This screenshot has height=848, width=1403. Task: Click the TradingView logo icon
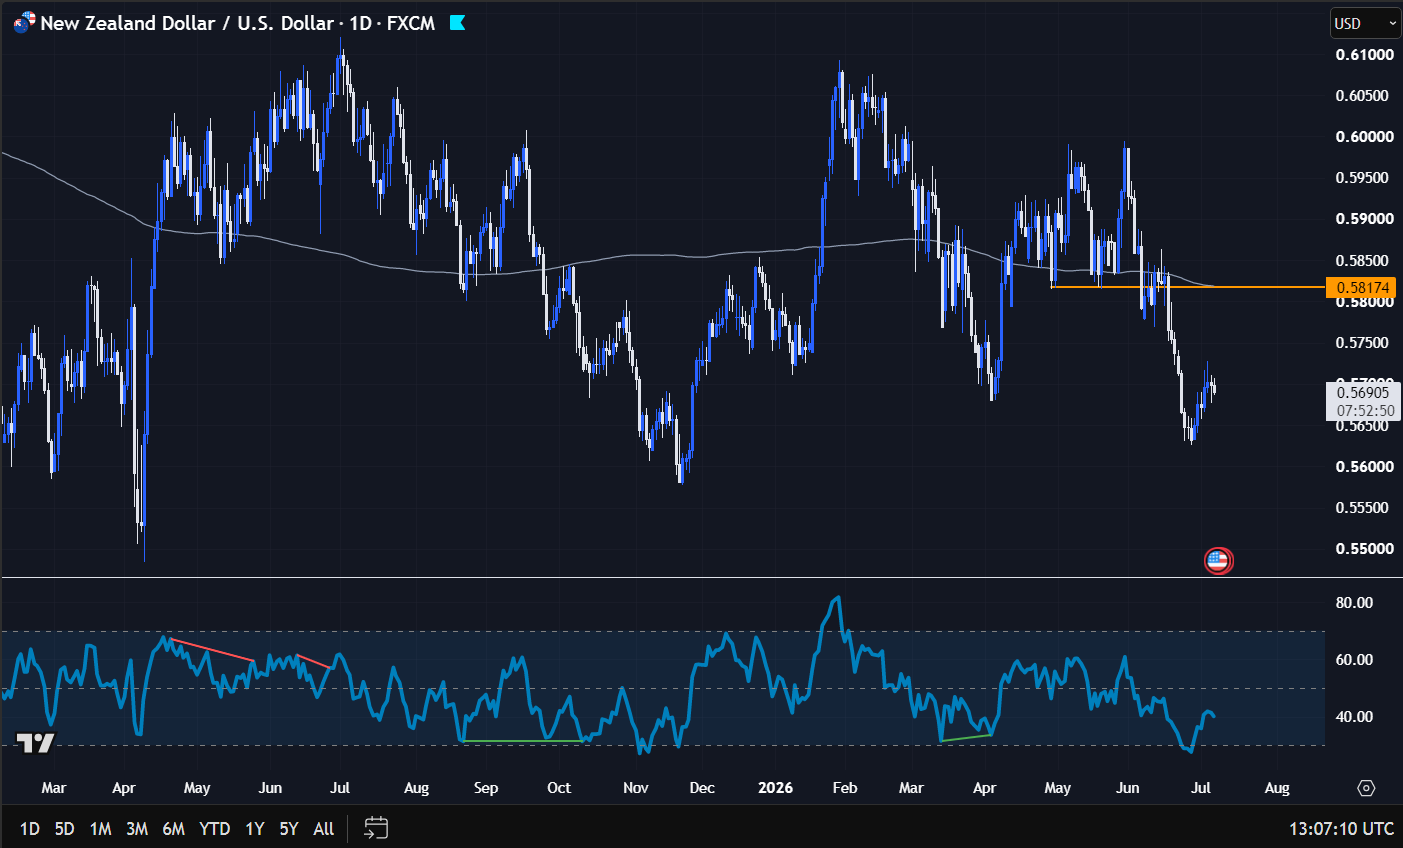coord(35,743)
